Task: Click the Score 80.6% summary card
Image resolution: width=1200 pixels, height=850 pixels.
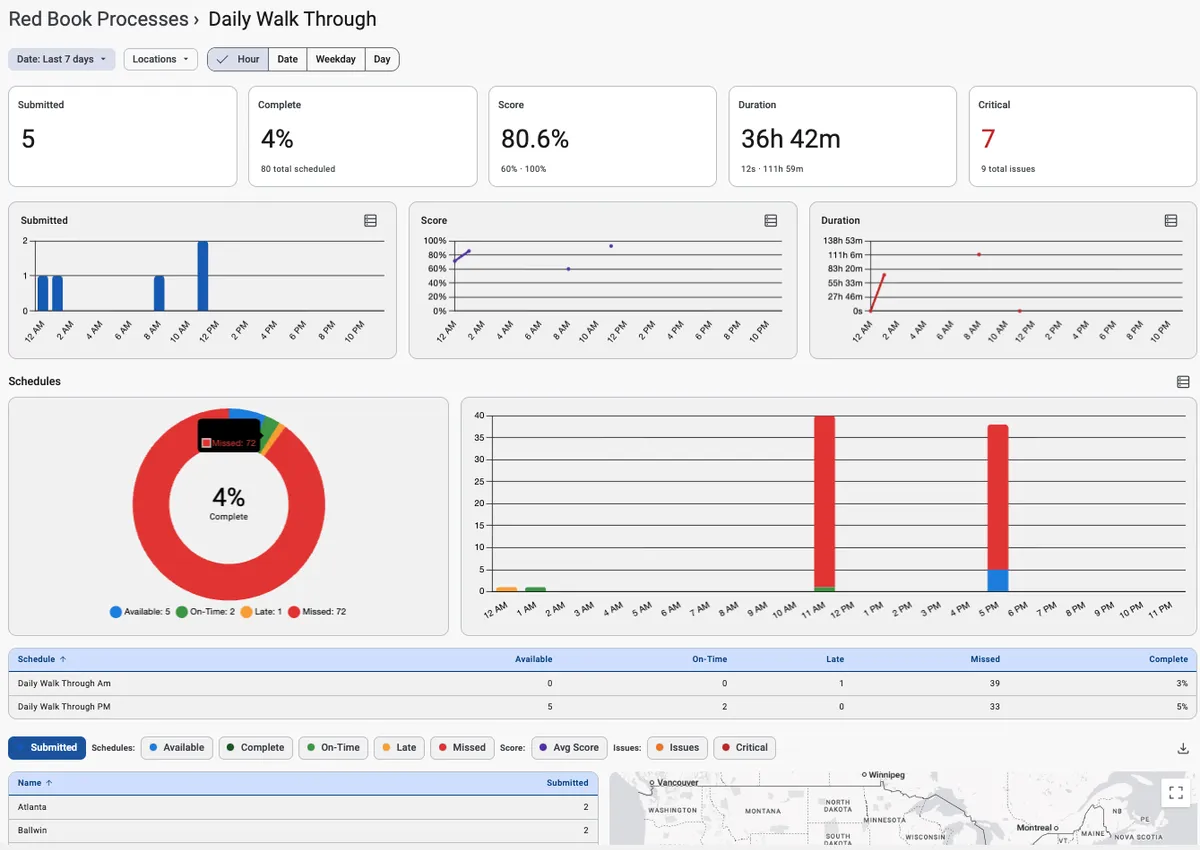Action: [x=602, y=136]
